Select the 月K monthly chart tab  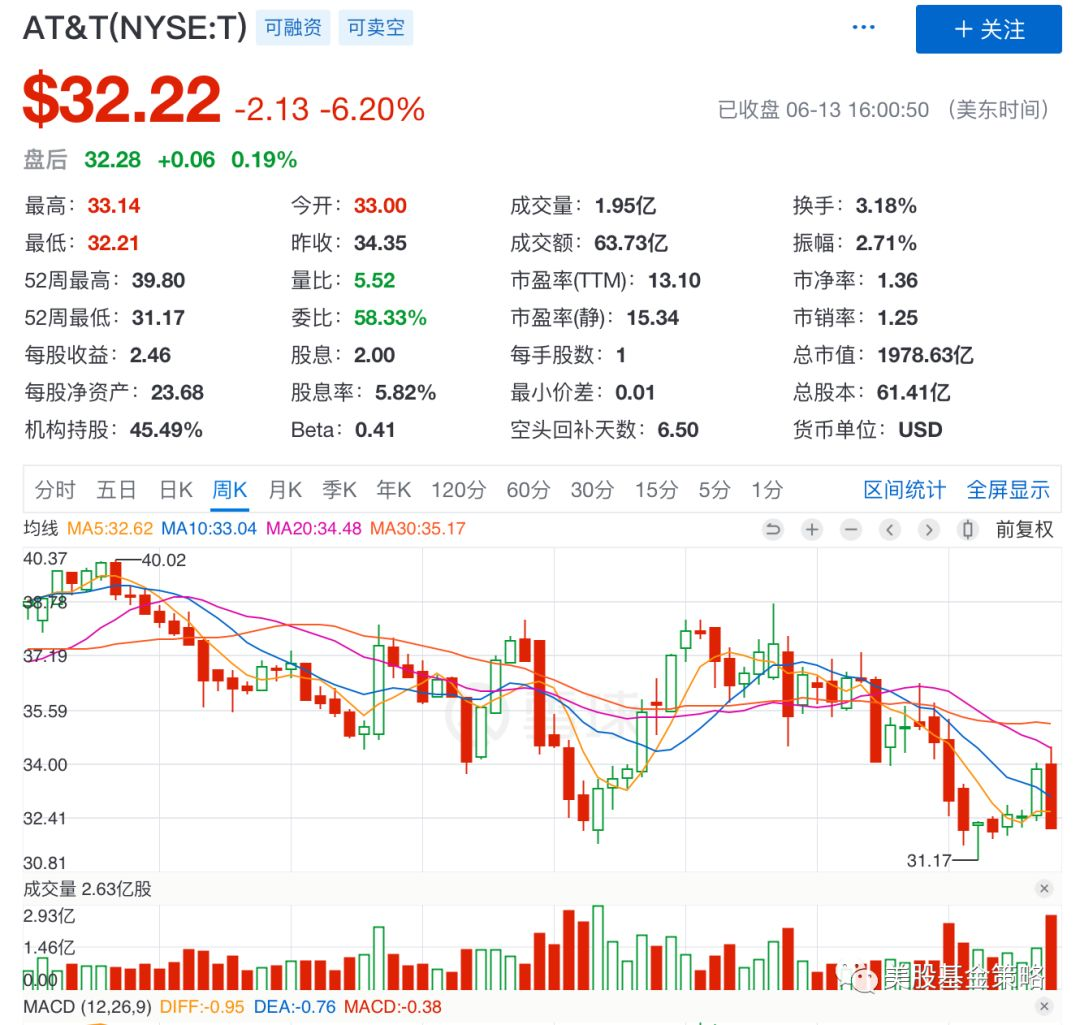coord(285,490)
